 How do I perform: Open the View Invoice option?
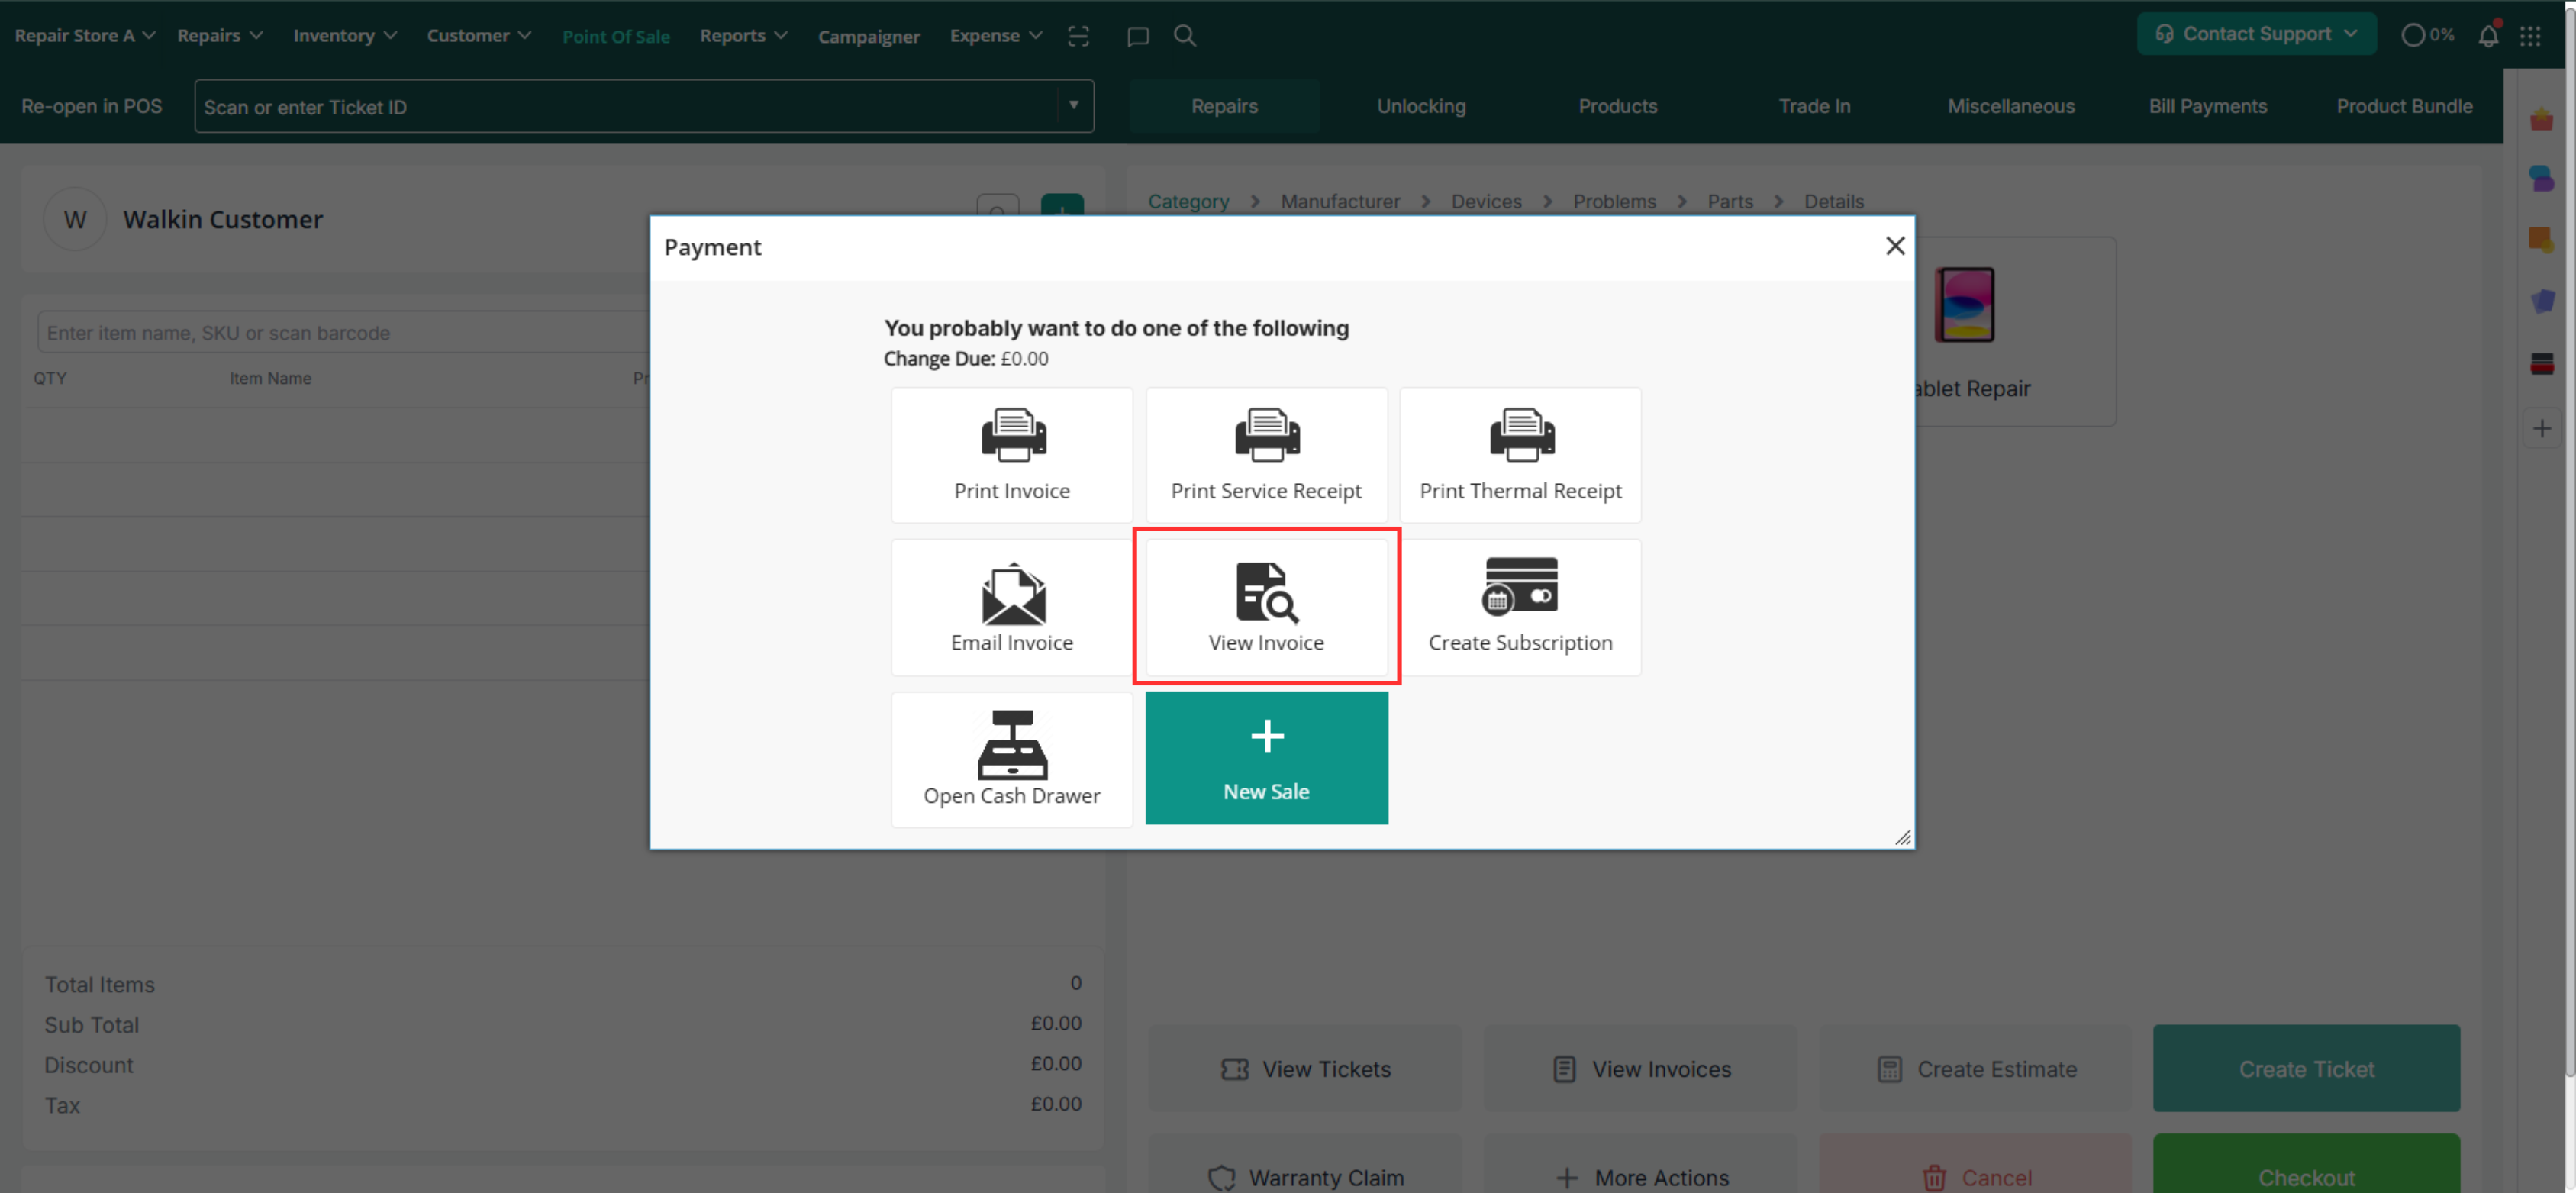[1266, 607]
